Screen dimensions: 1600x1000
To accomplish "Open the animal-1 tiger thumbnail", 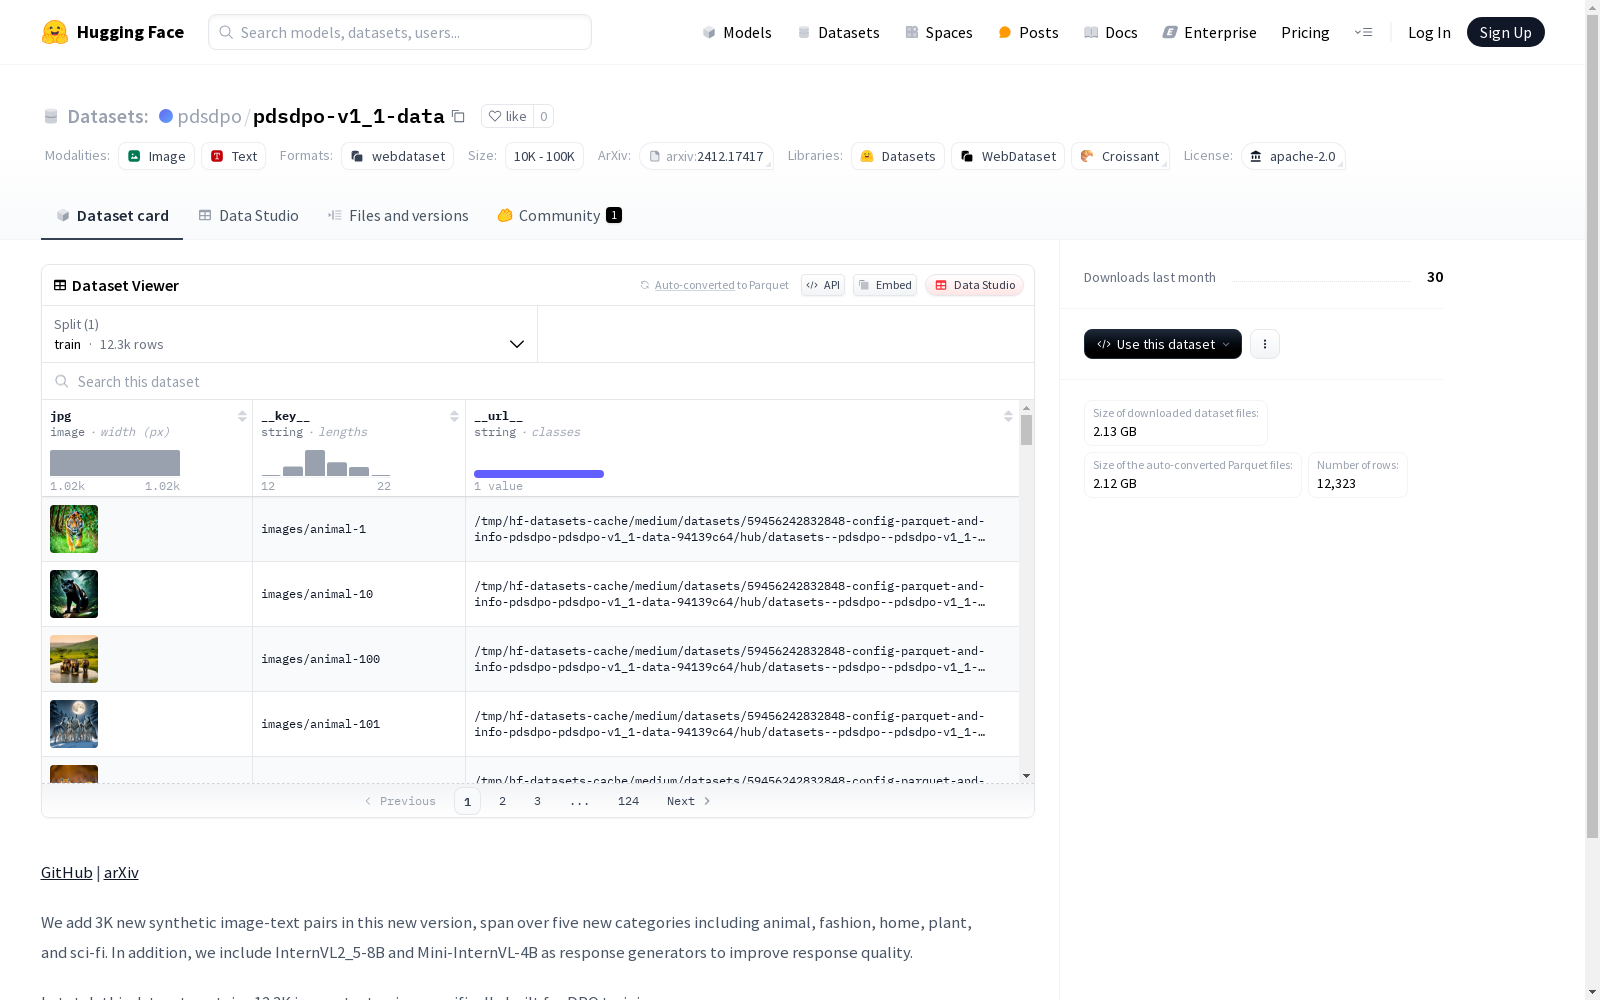I will [x=74, y=529].
